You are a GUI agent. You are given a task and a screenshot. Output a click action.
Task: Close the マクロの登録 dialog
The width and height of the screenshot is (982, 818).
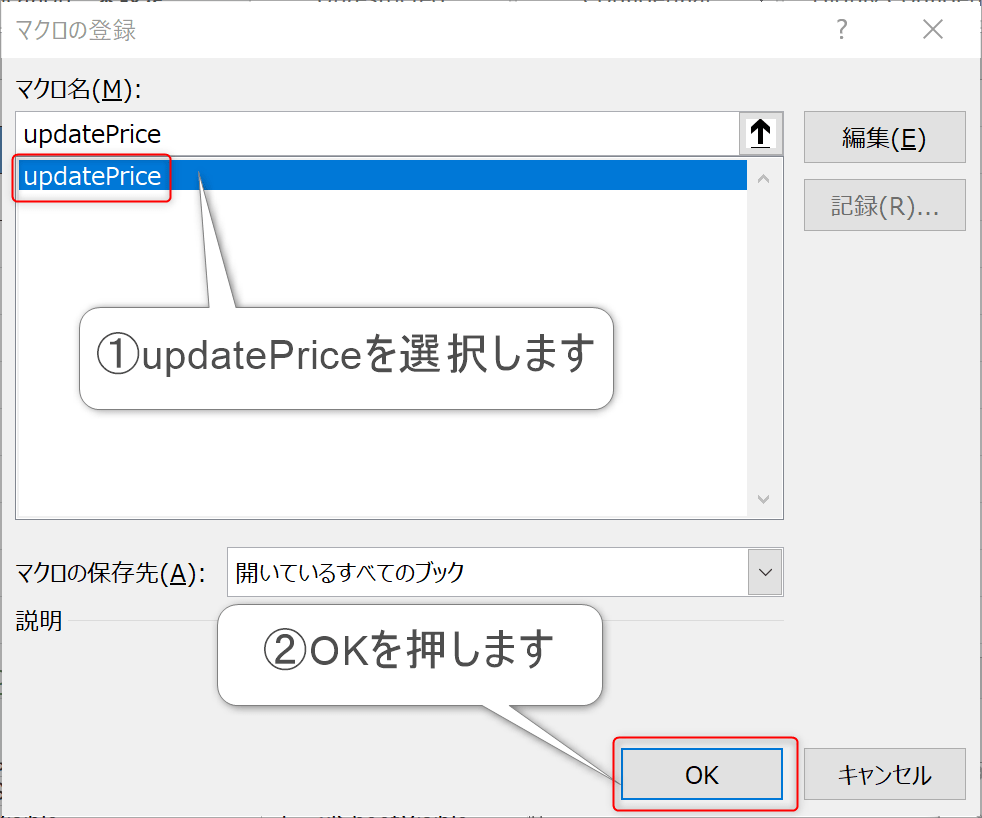click(932, 30)
